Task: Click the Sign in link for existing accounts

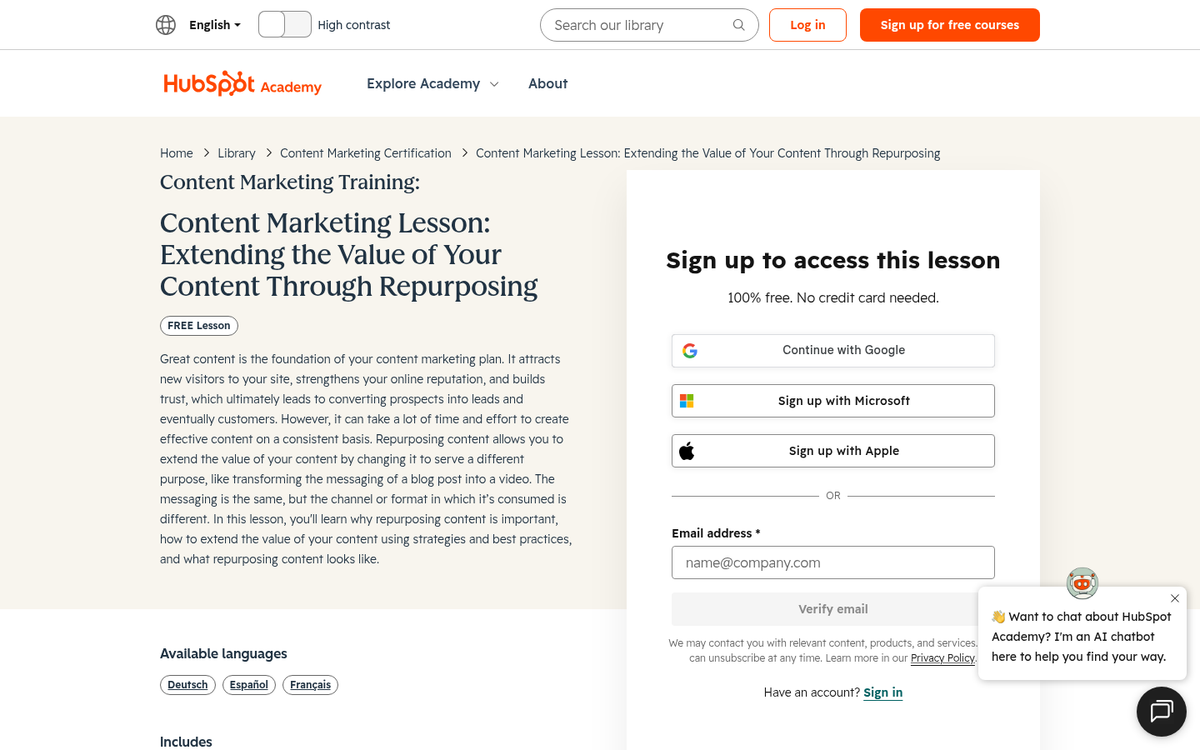Action: (882, 692)
